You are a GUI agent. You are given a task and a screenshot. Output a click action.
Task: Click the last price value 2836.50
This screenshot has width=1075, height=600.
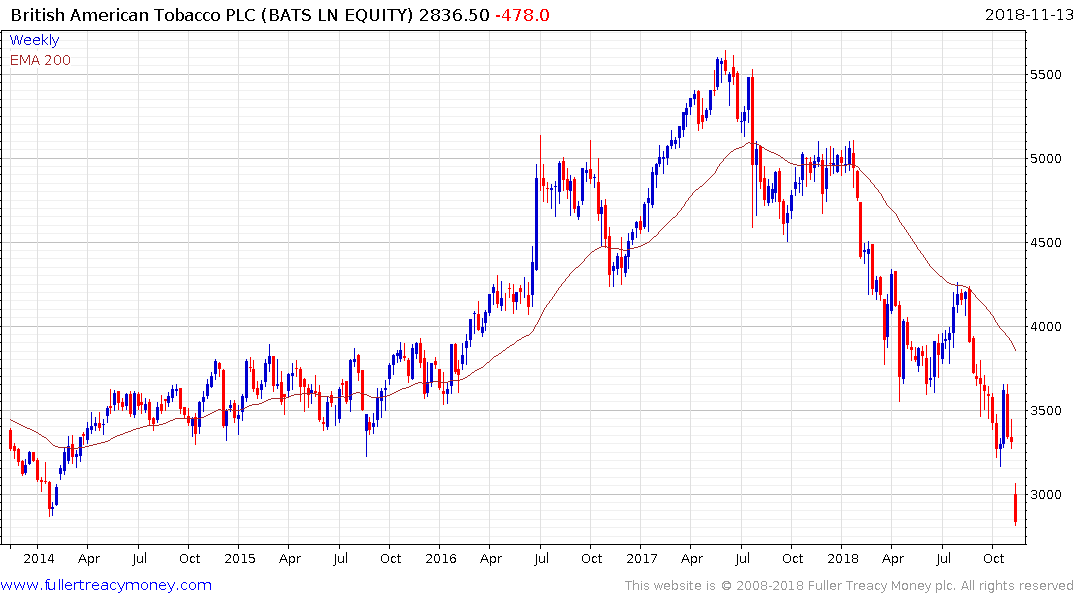point(454,15)
